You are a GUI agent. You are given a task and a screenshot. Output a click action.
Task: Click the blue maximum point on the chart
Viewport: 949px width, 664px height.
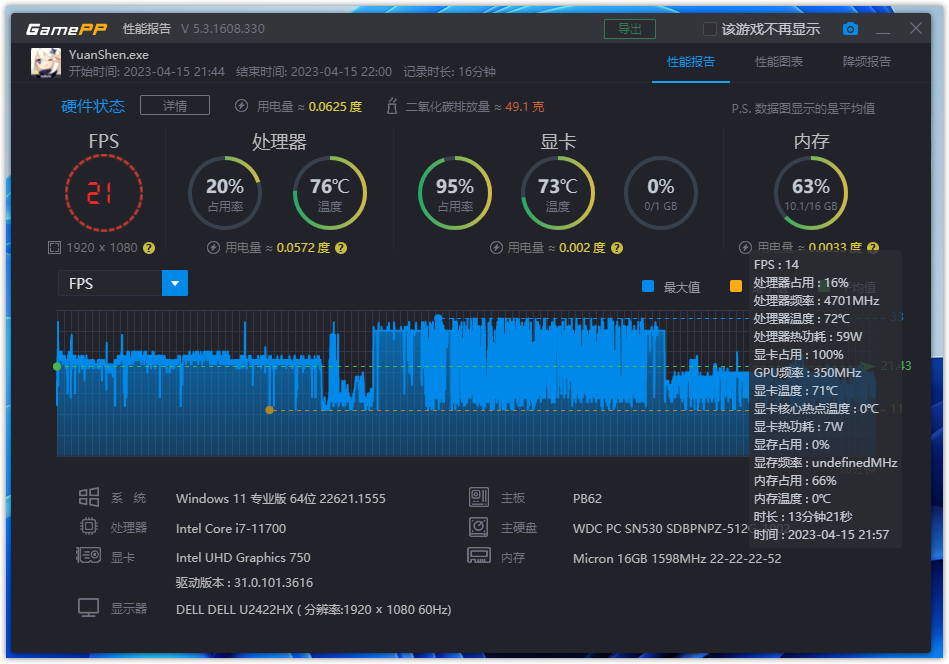click(x=439, y=318)
